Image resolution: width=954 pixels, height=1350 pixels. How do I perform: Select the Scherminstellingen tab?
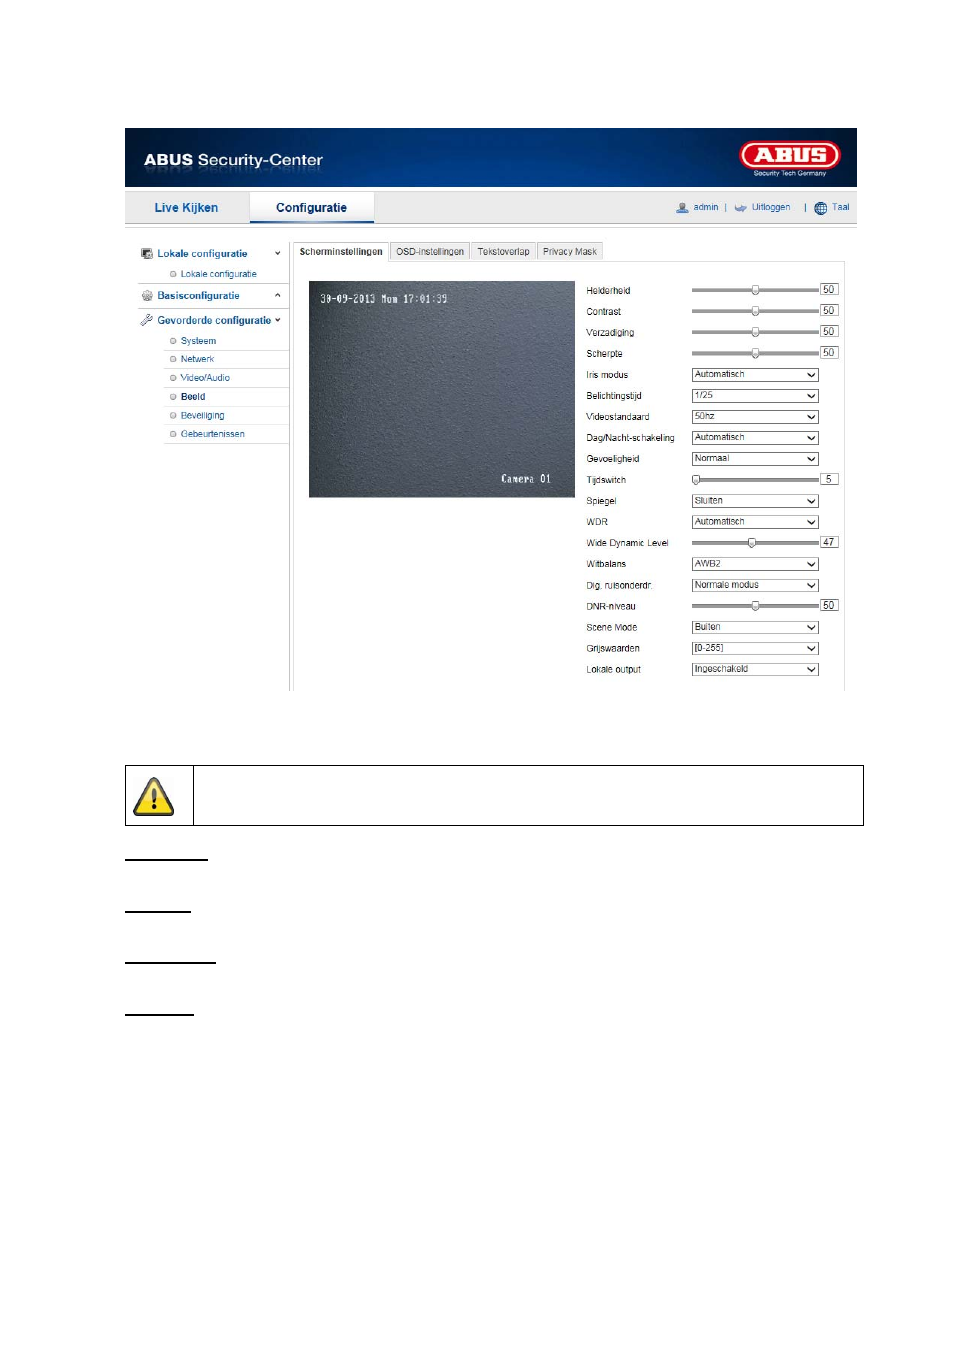(341, 252)
